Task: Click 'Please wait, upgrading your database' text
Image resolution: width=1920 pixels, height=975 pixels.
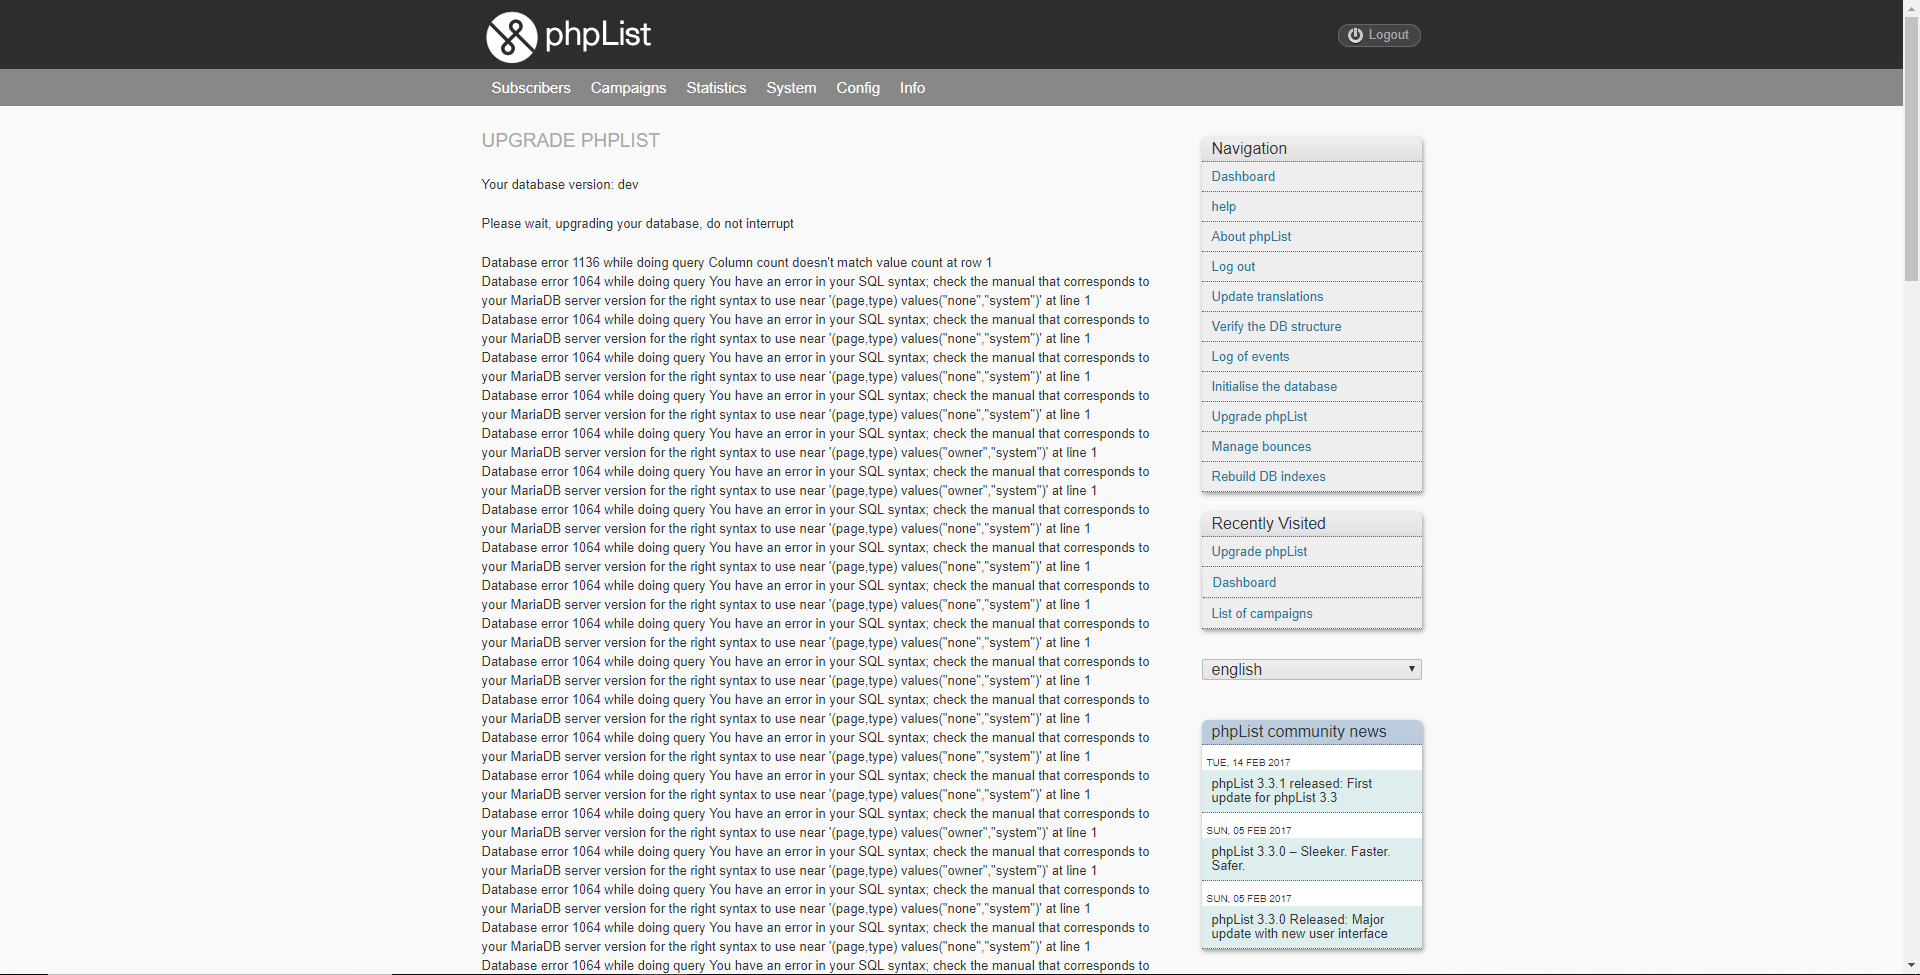Action: tap(638, 224)
